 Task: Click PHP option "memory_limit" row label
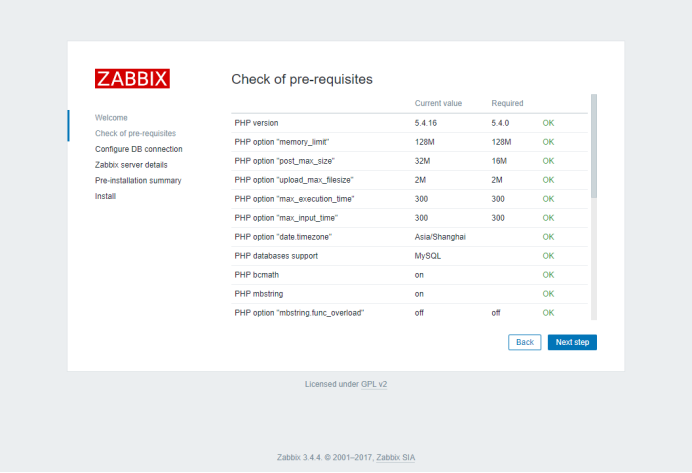[282, 142]
